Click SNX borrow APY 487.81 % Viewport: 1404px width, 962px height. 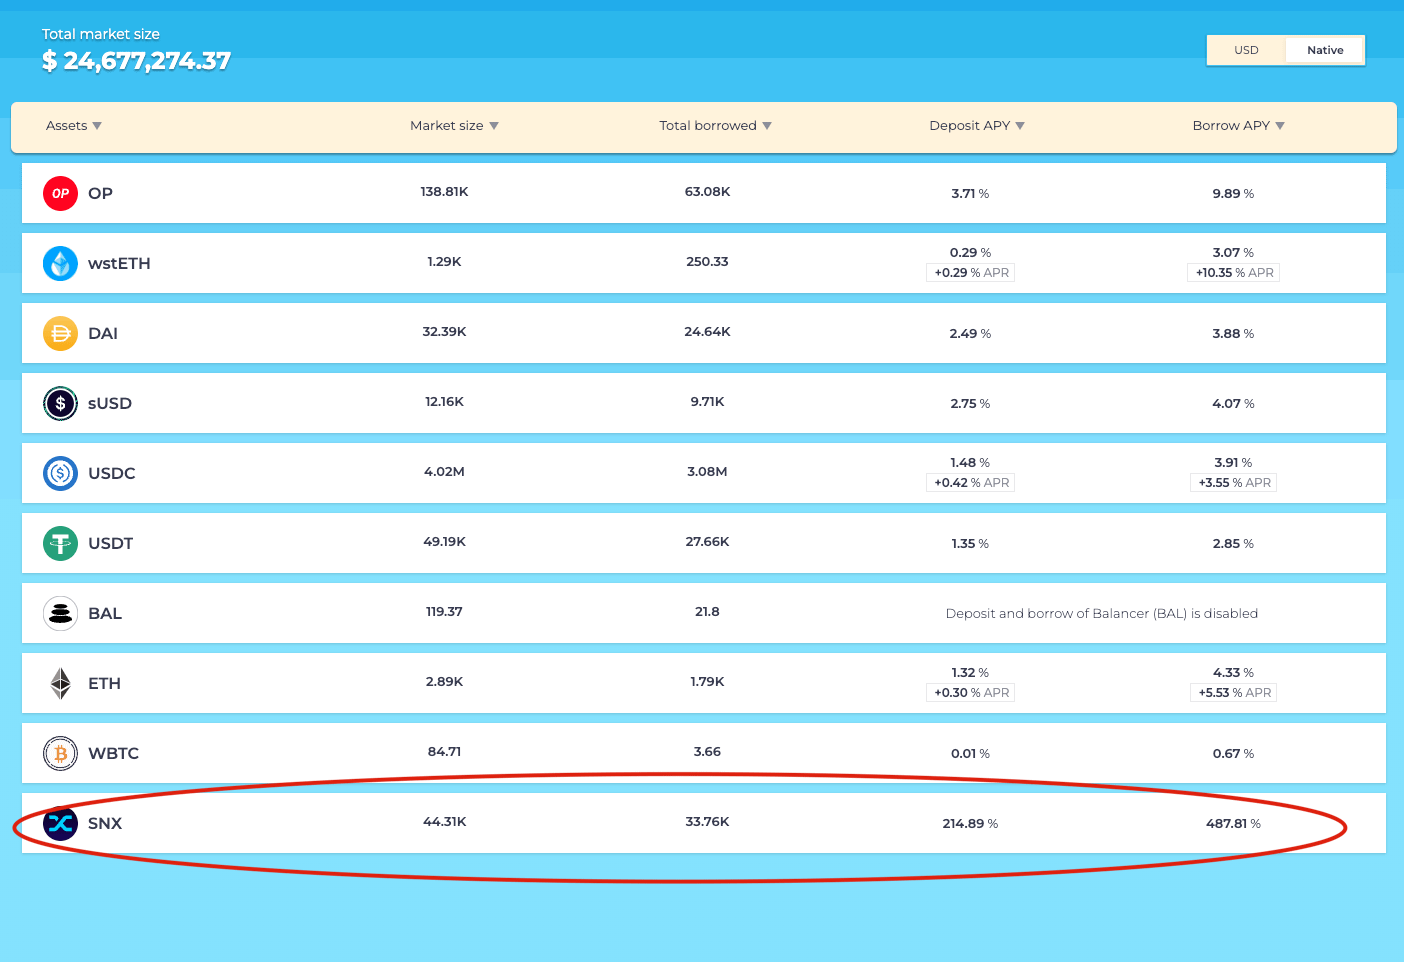point(1233,823)
